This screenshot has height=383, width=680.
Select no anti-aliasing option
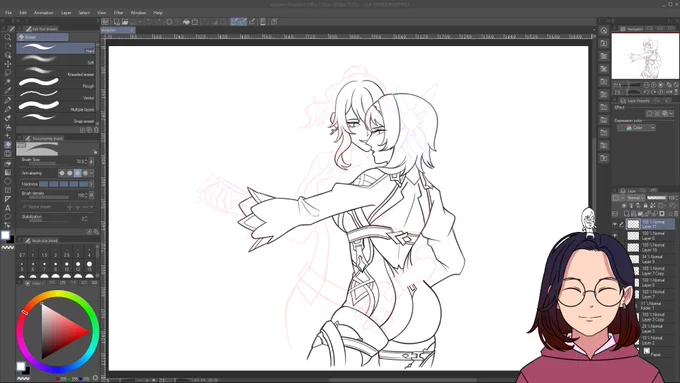[62, 173]
